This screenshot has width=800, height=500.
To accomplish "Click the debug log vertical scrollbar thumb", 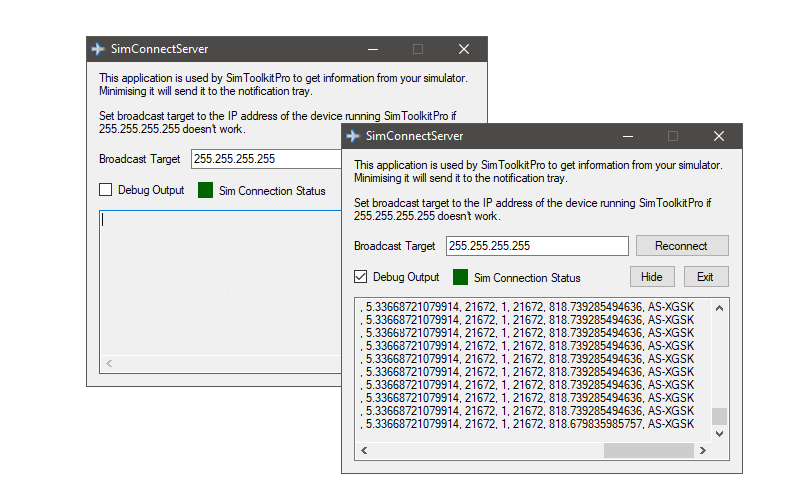I will (719, 416).
